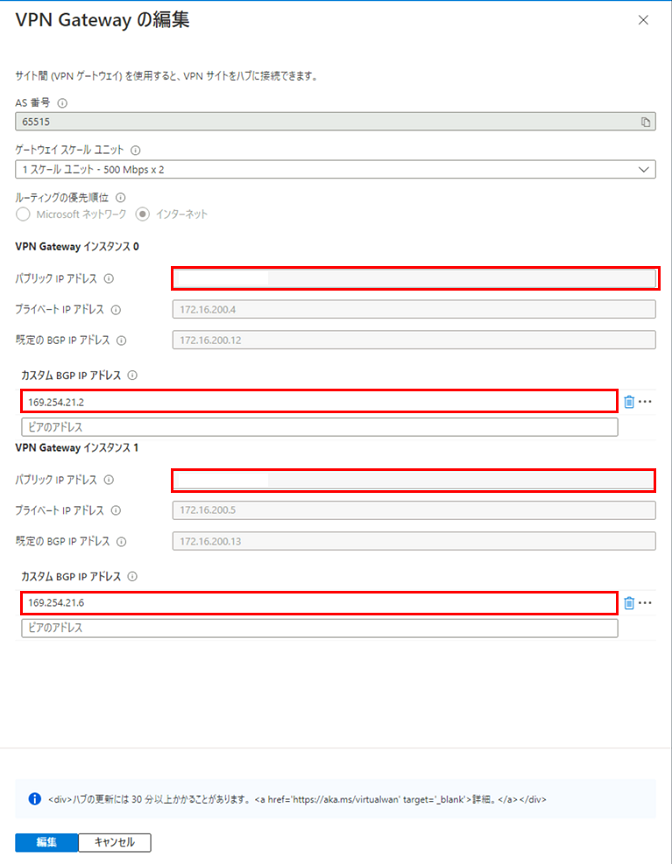Delete custom BGP address 169.254.21.6
This screenshot has height=864, width=672.
pos(629,603)
